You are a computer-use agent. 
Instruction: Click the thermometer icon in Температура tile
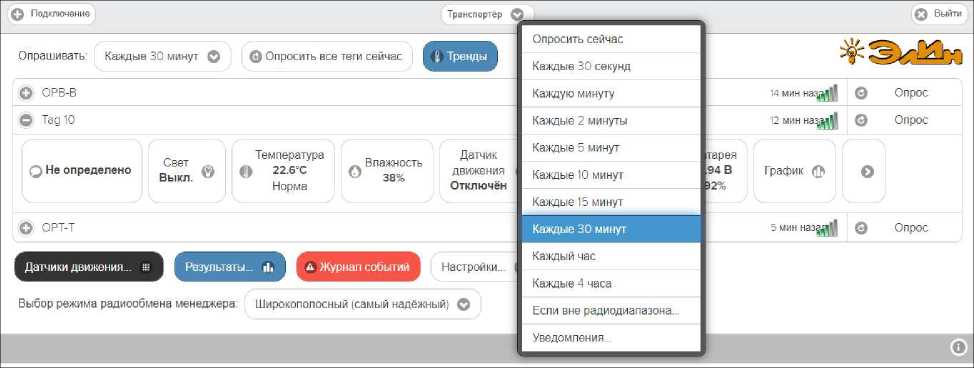pos(246,172)
